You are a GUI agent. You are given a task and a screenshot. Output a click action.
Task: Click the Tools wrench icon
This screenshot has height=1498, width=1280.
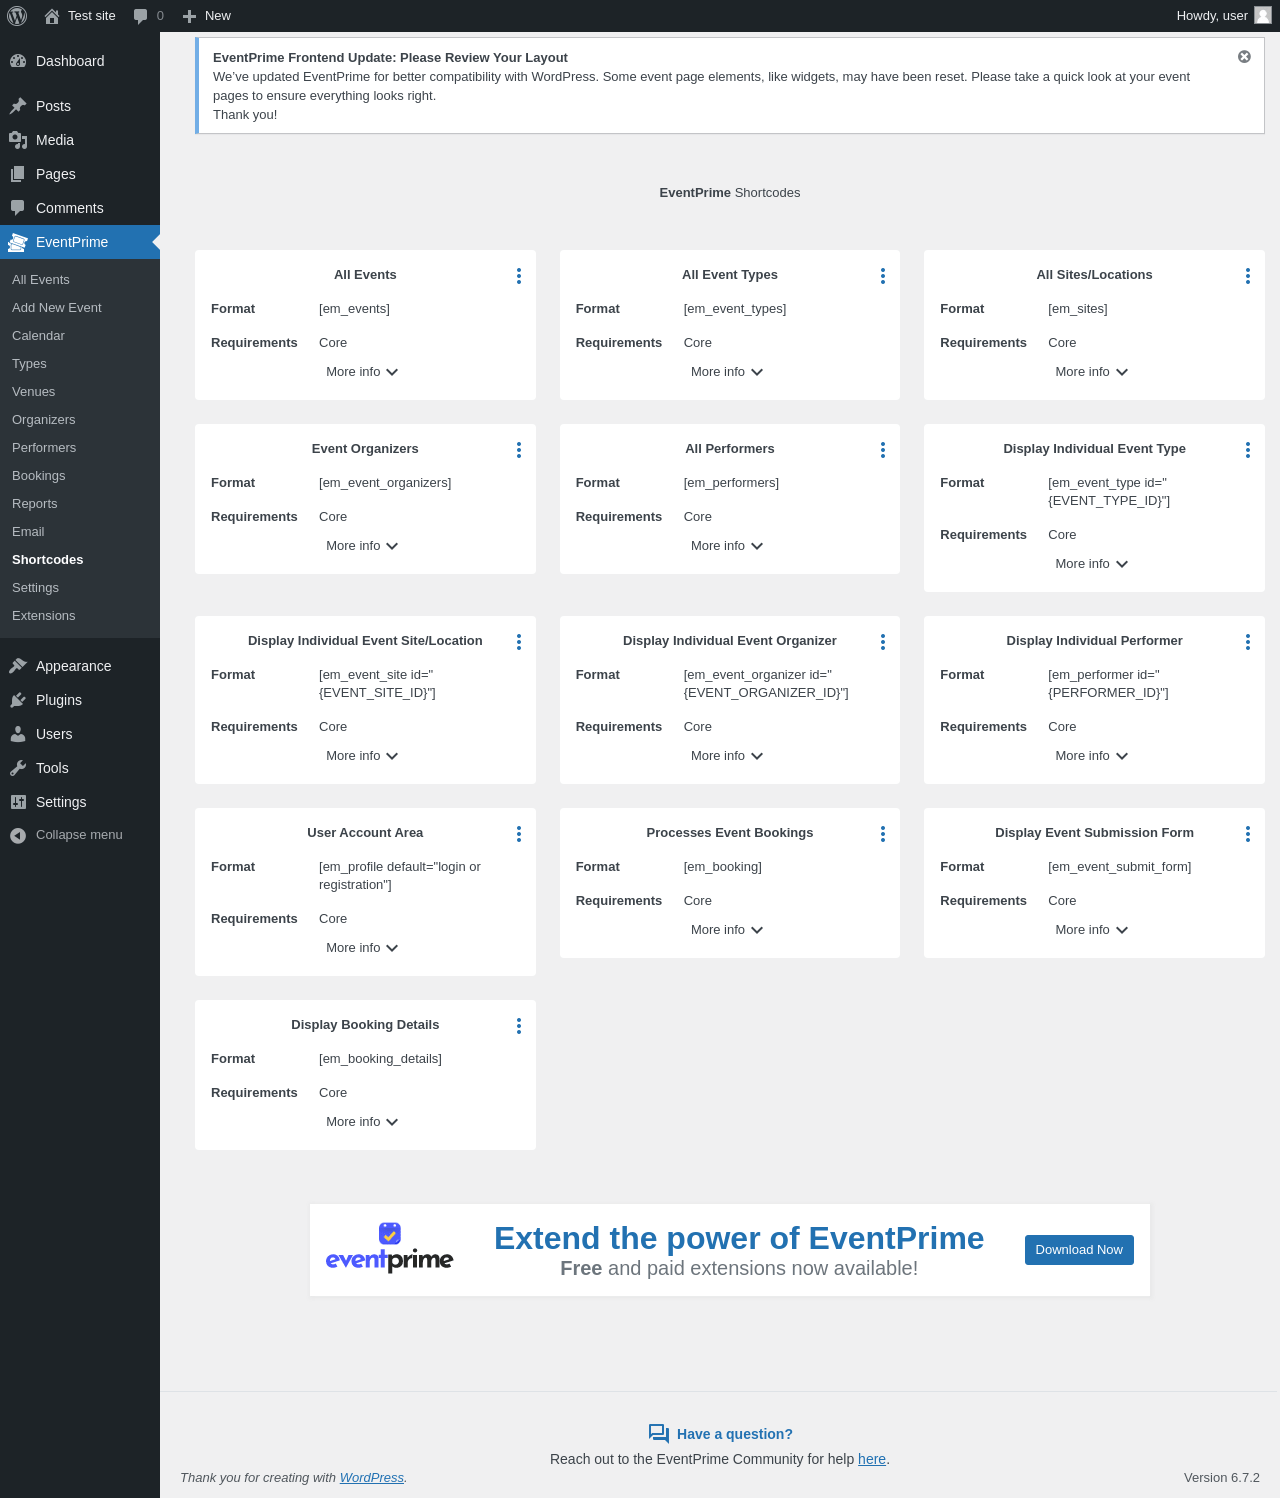tap(18, 768)
